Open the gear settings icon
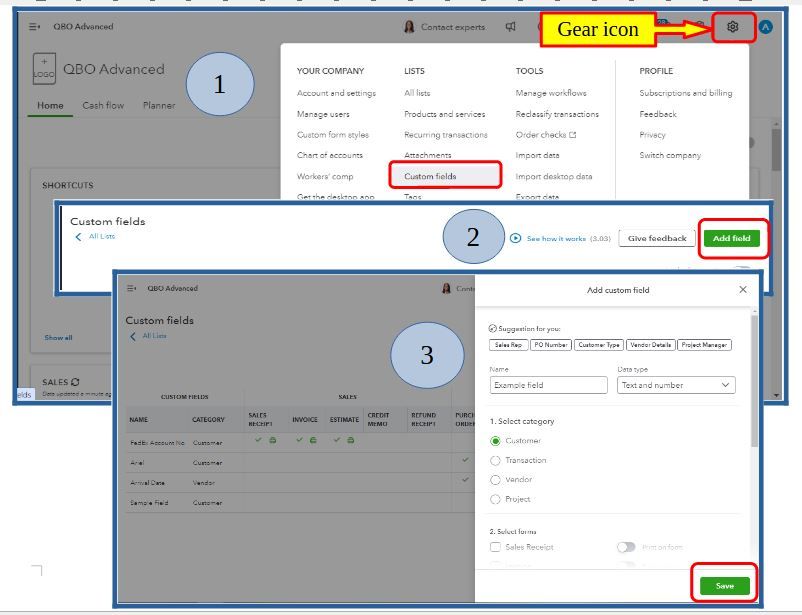 pyautogui.click(x=732, y=27)
